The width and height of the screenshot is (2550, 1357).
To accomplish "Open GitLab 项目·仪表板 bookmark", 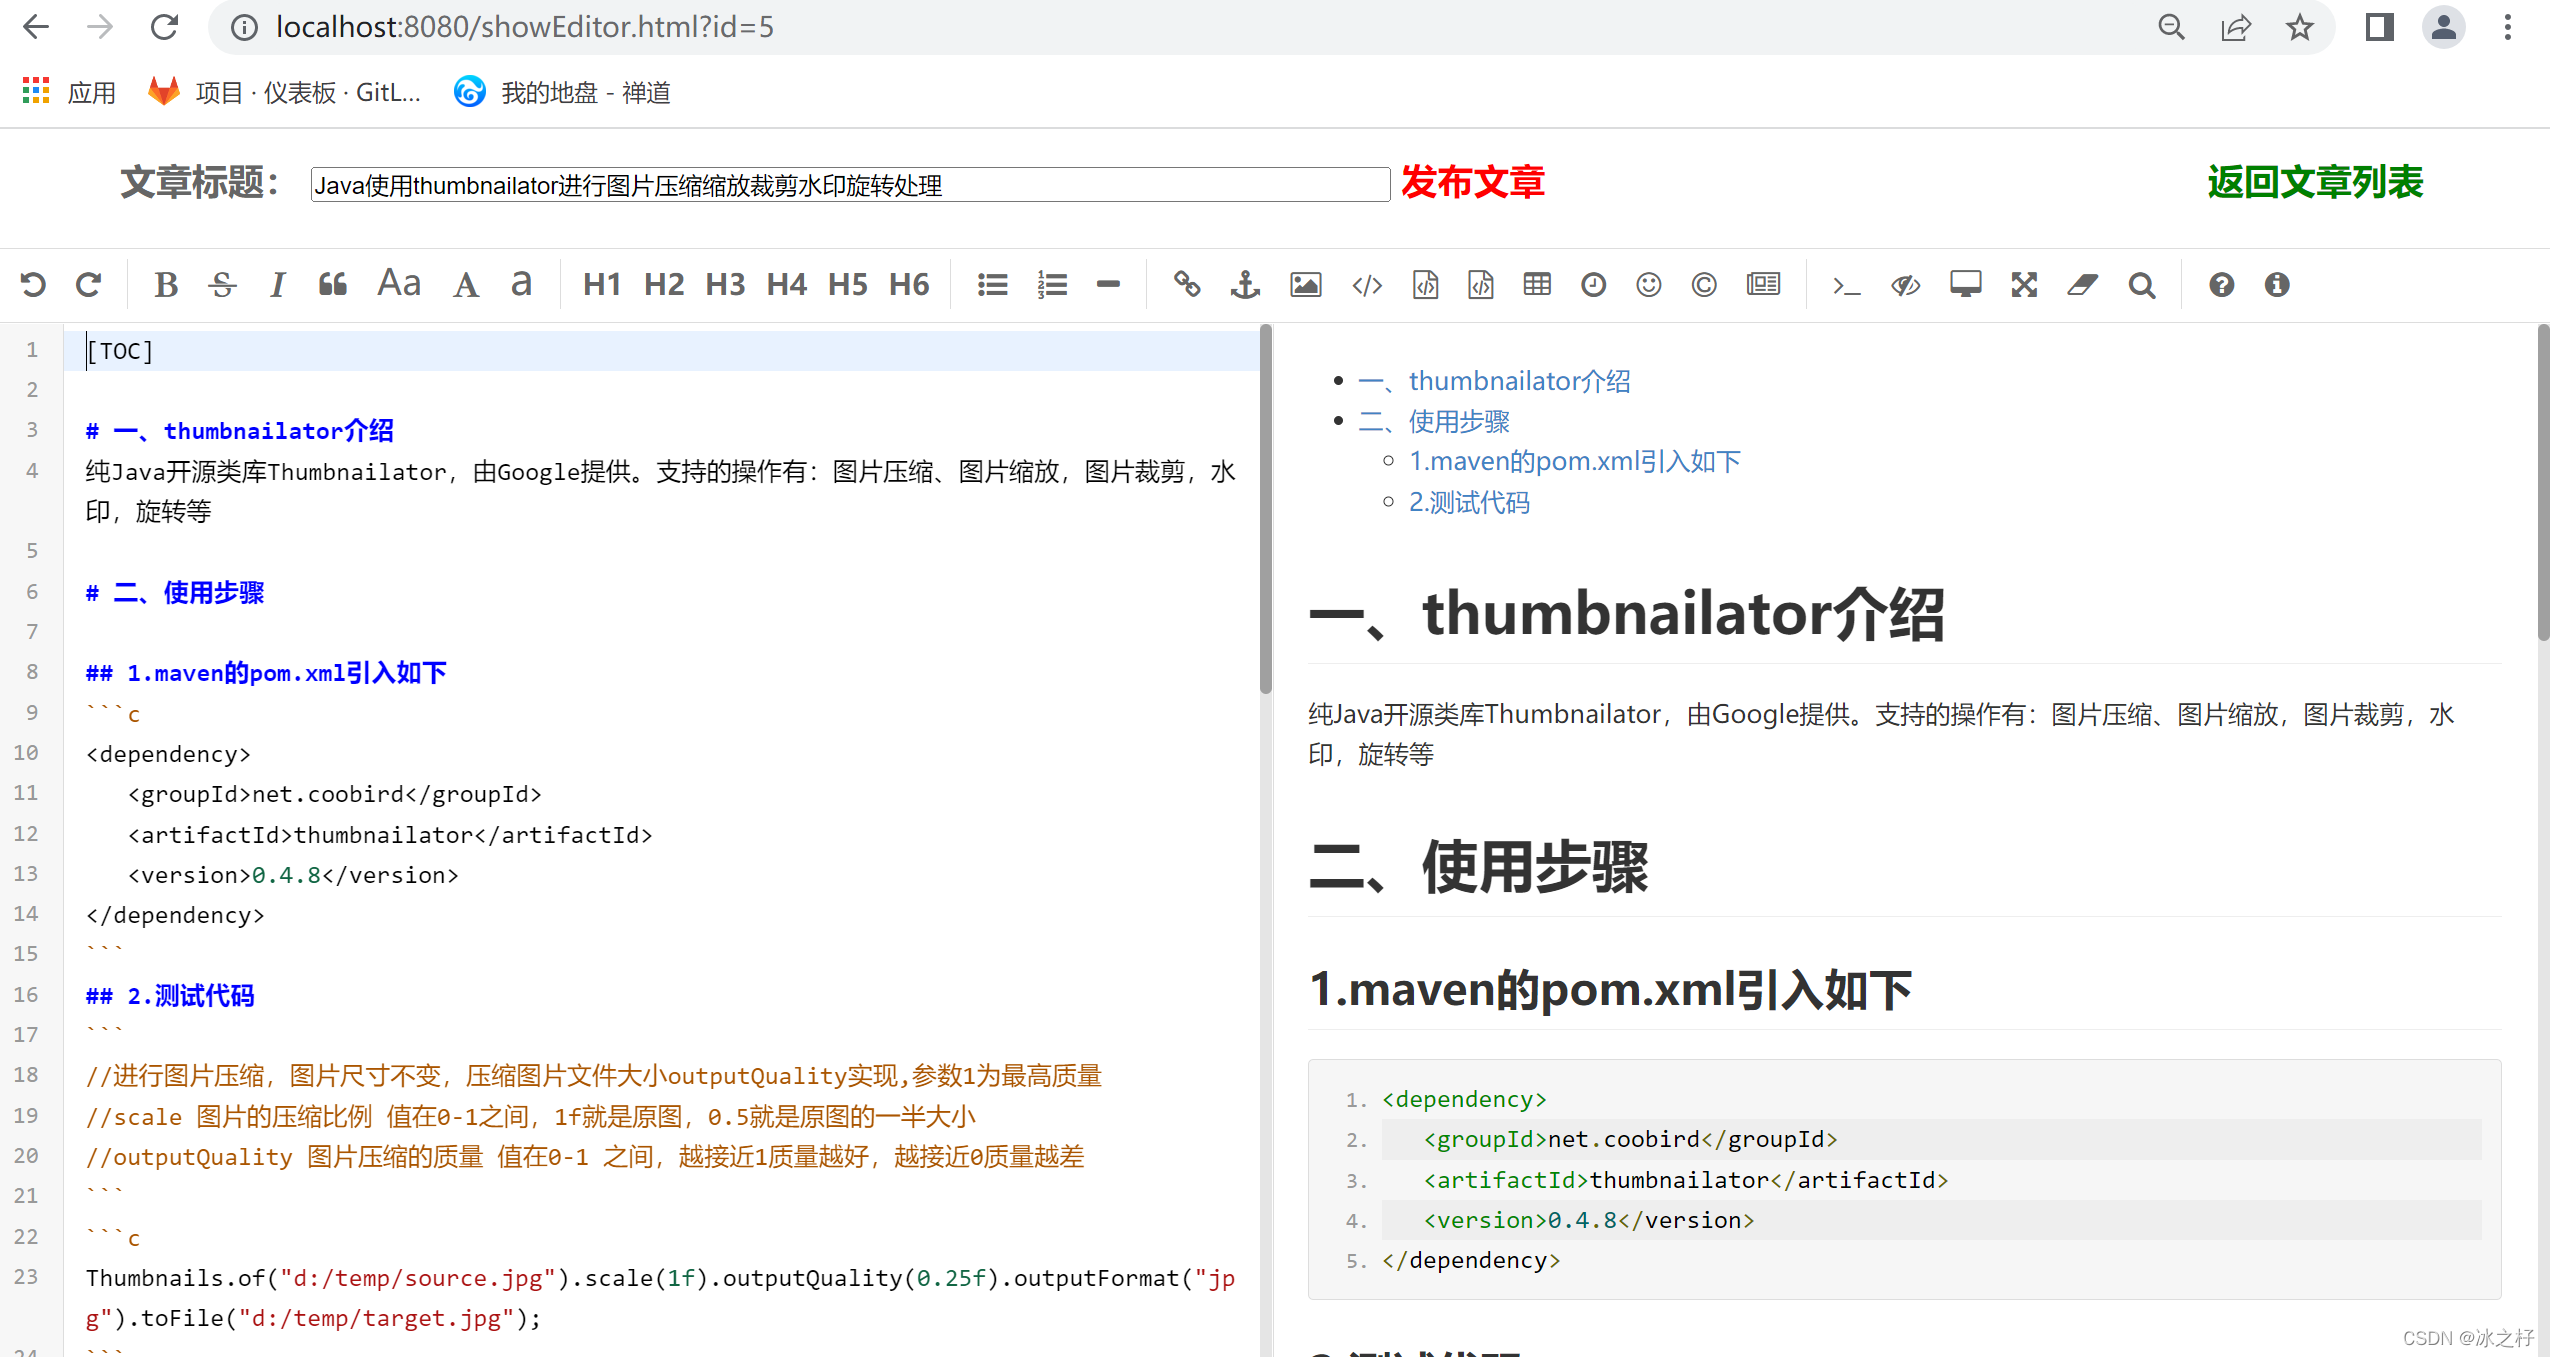I will point(285,92).
